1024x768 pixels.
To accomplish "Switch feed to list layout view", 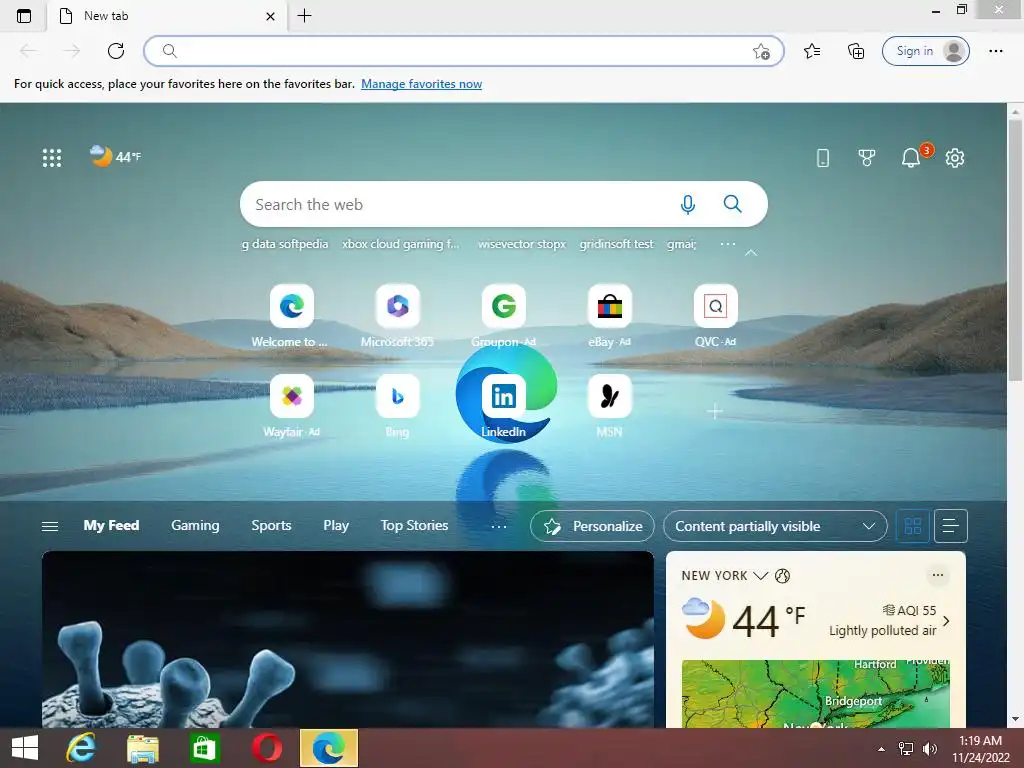I will point(951,526).
